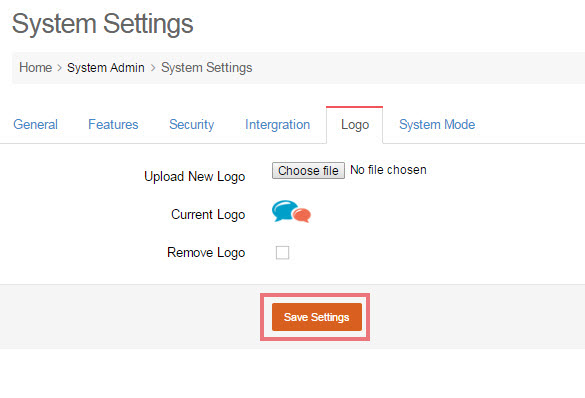Open System Admin breadcrumb link

106,68
